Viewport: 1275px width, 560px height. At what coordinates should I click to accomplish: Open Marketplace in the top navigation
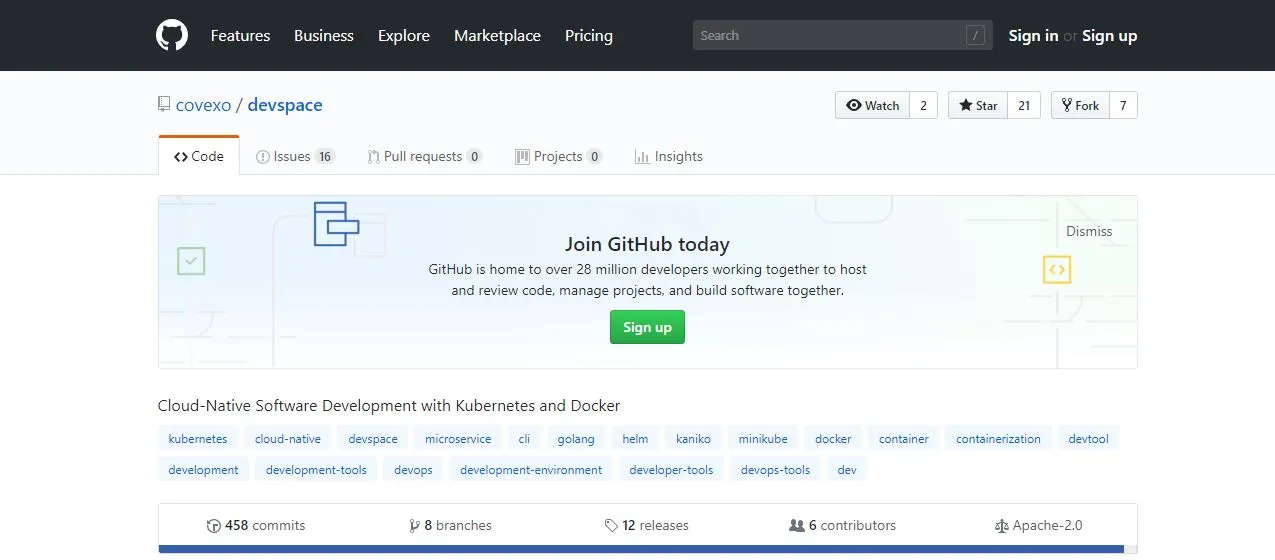[497, 35]
